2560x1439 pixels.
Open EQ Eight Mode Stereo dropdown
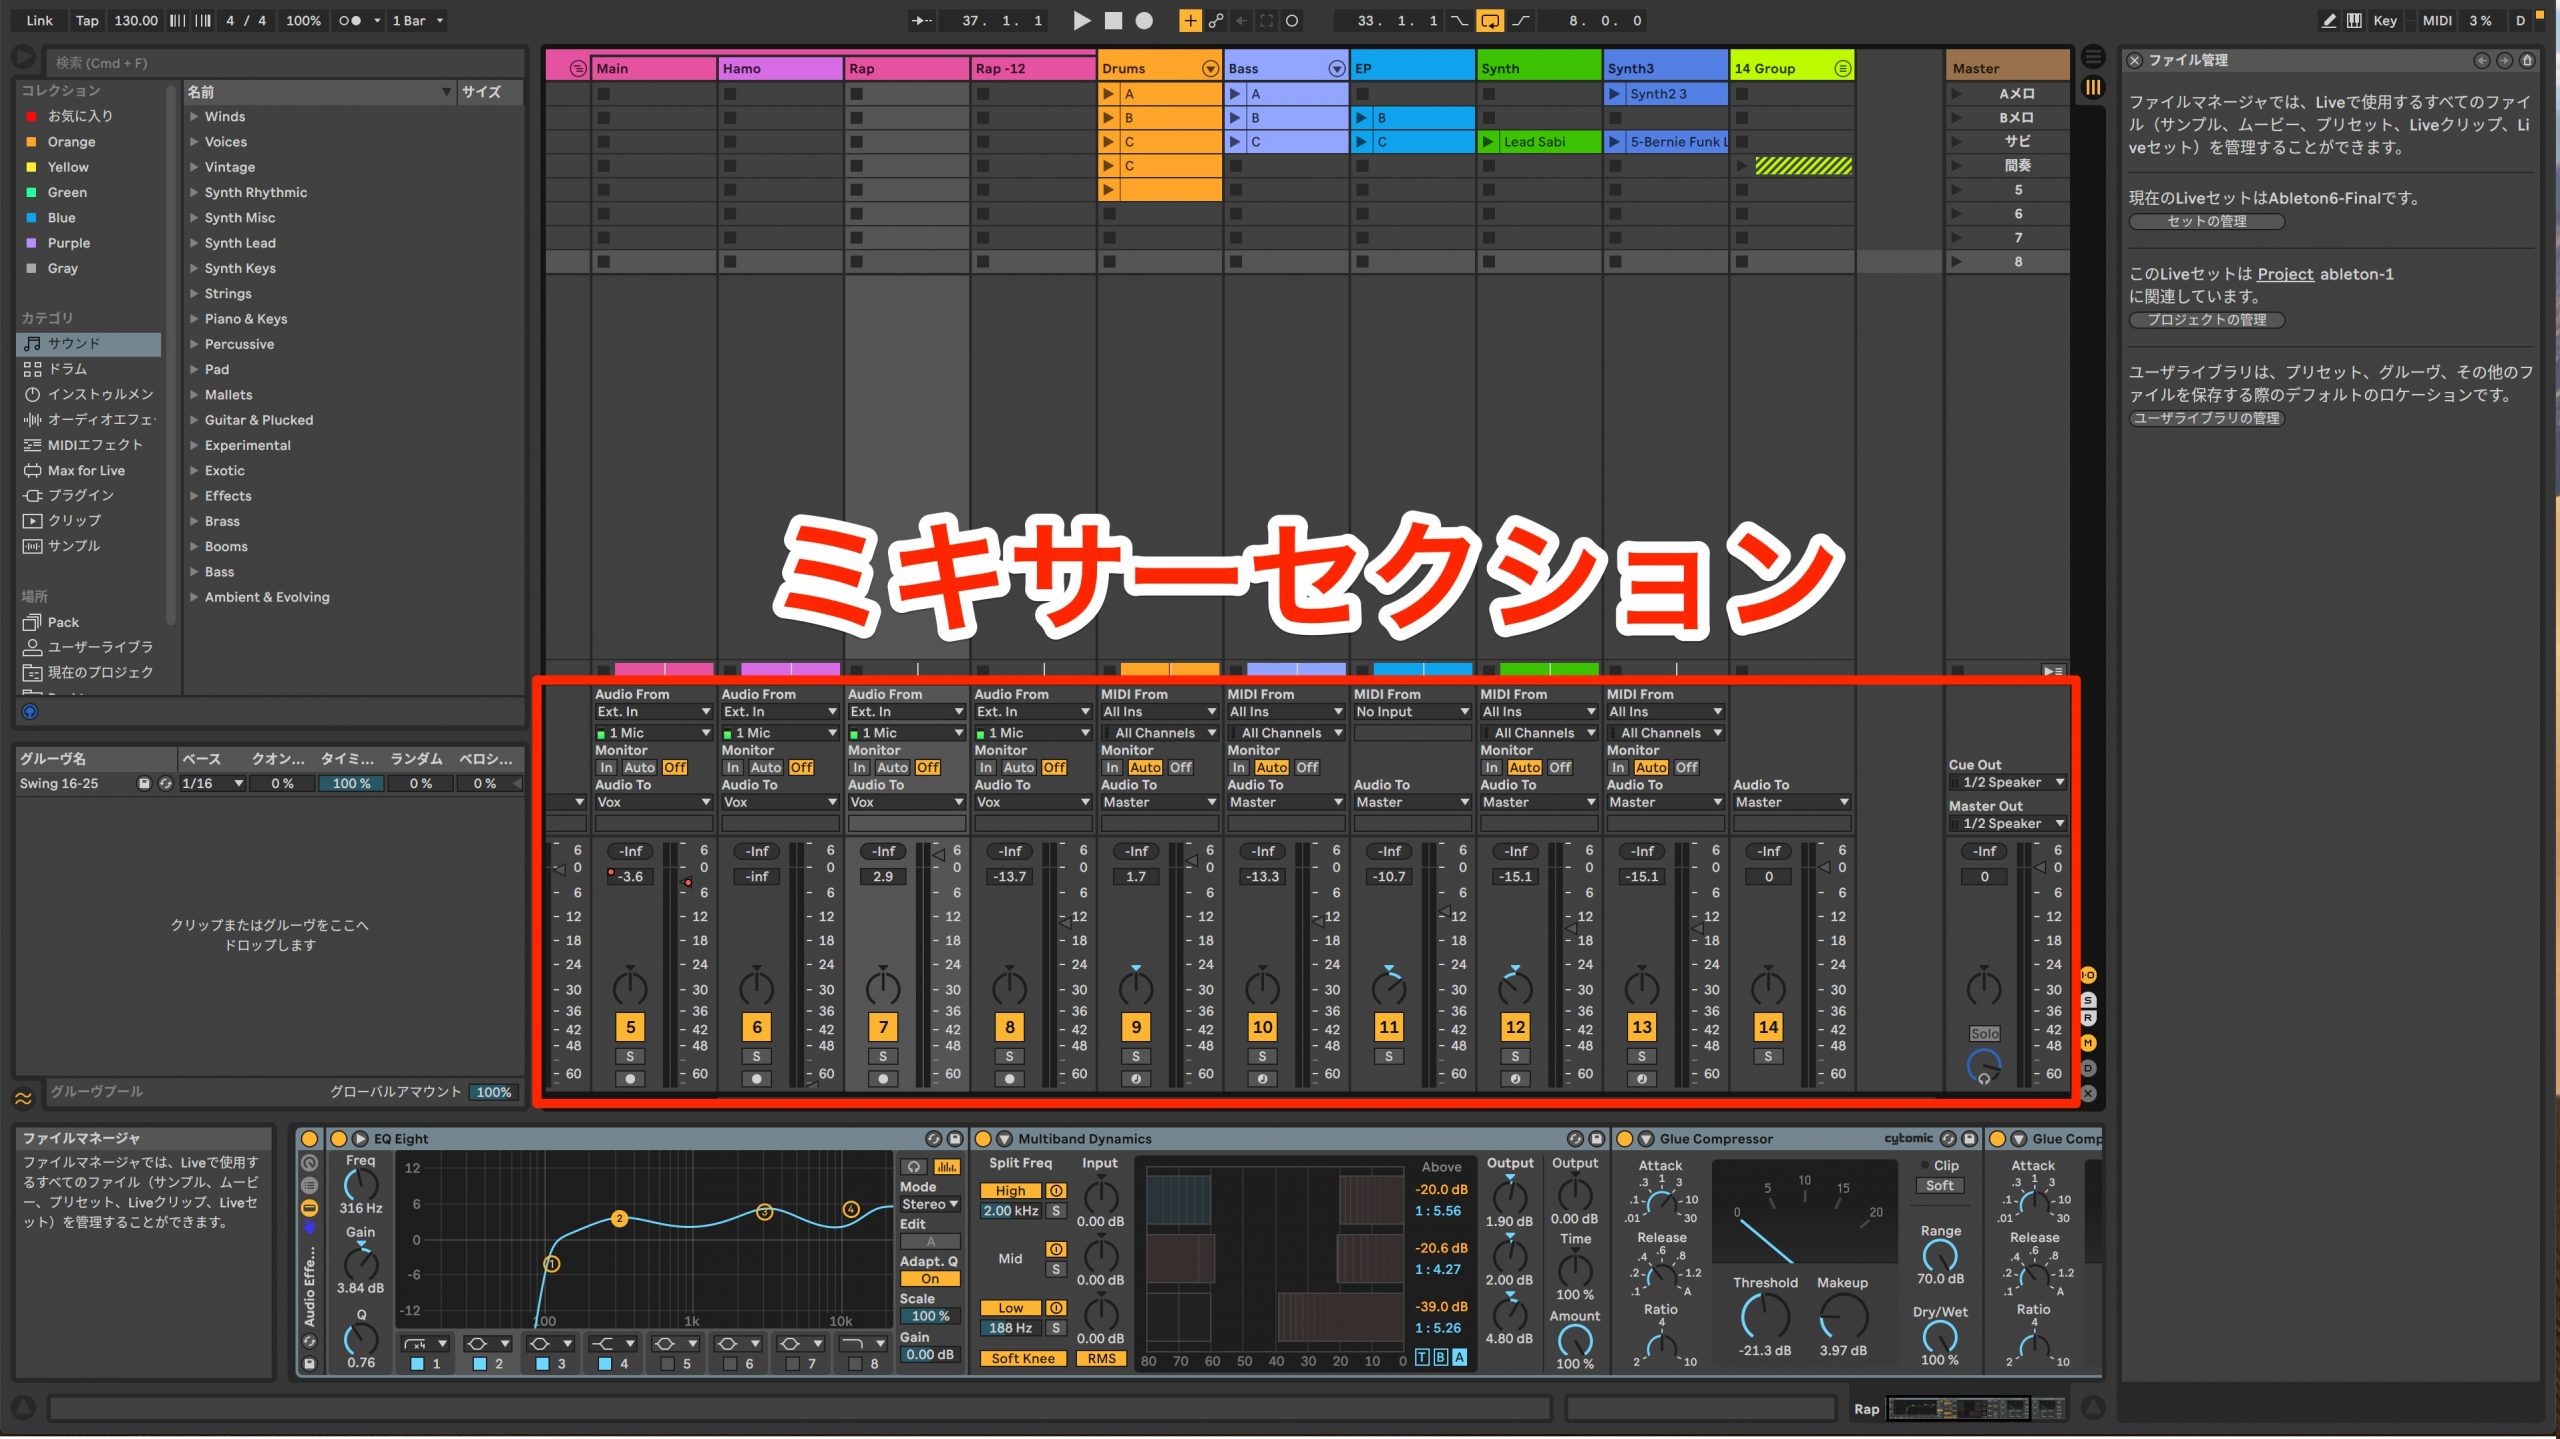tap(930, 1204)
